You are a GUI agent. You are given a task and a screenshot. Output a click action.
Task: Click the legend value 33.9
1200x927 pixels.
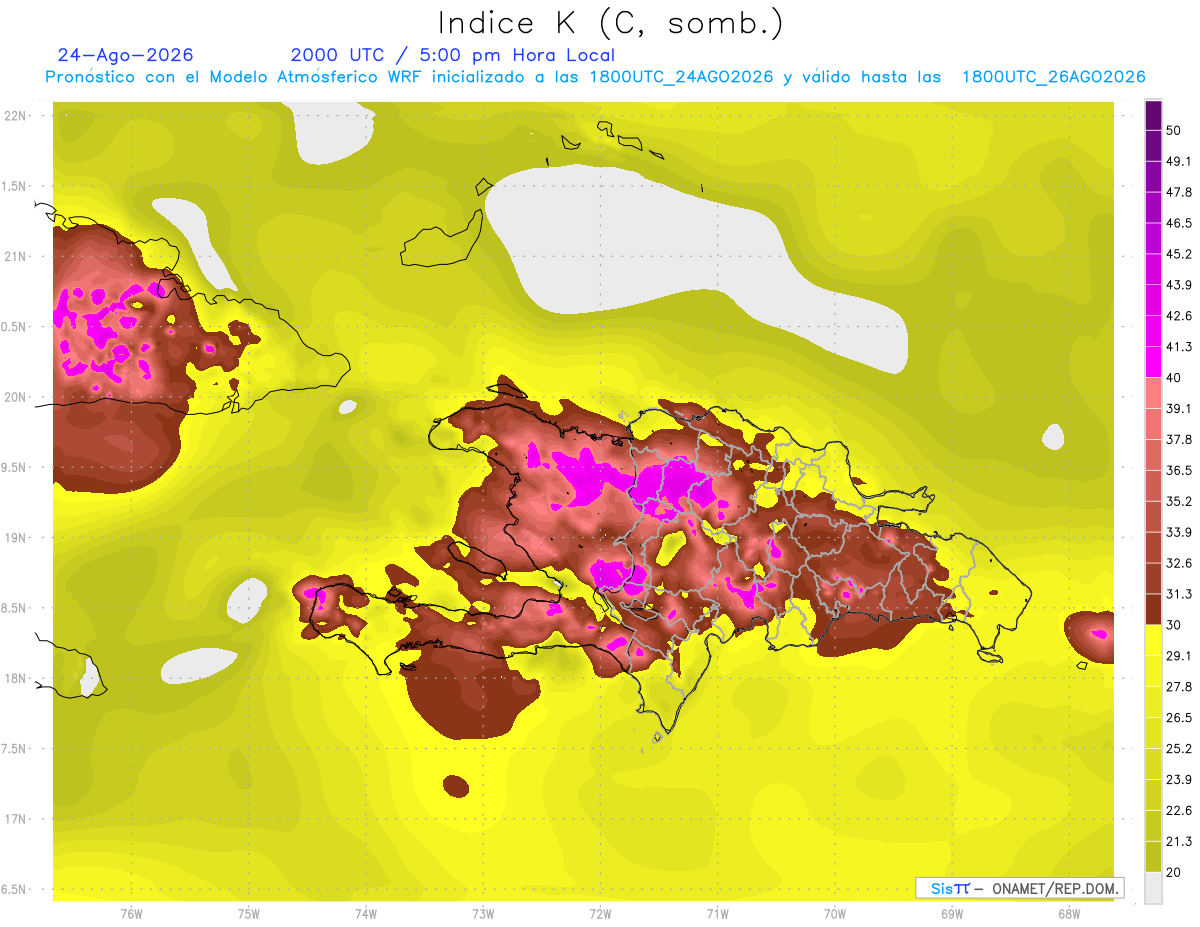click(x=1178, y=532)
